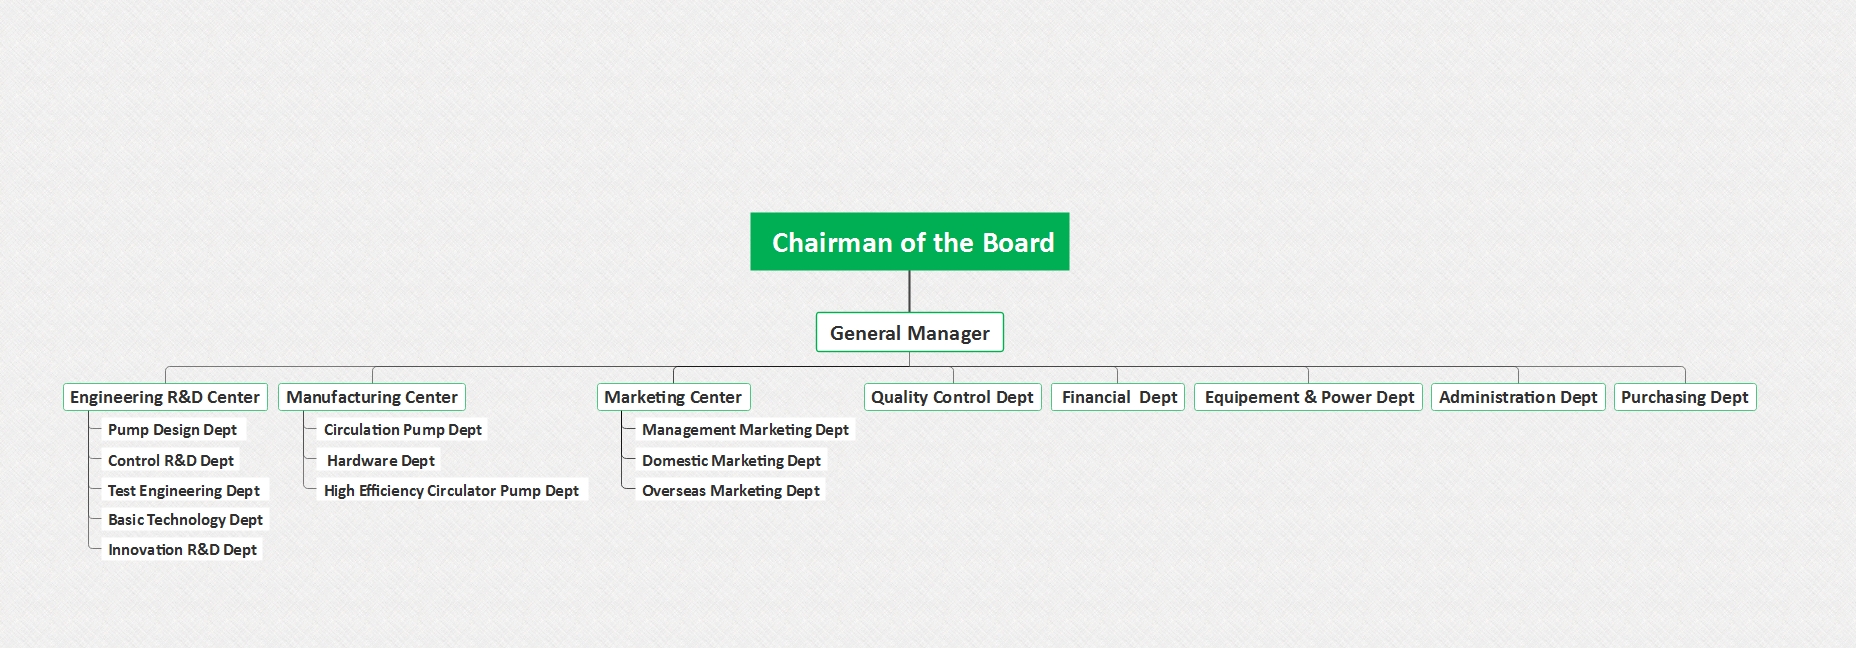Click the Test Engineering Dept item
Viewport: 1856px width, 648px height.
(x=184, y=490)
